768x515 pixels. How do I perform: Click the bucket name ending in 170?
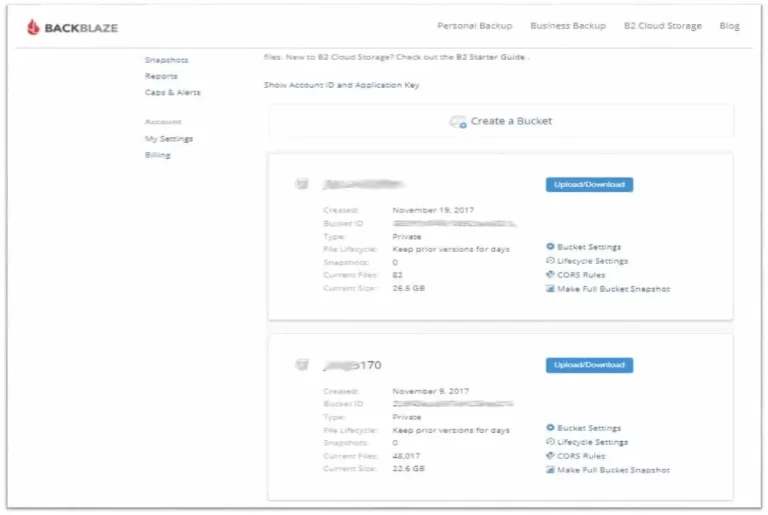352,365
